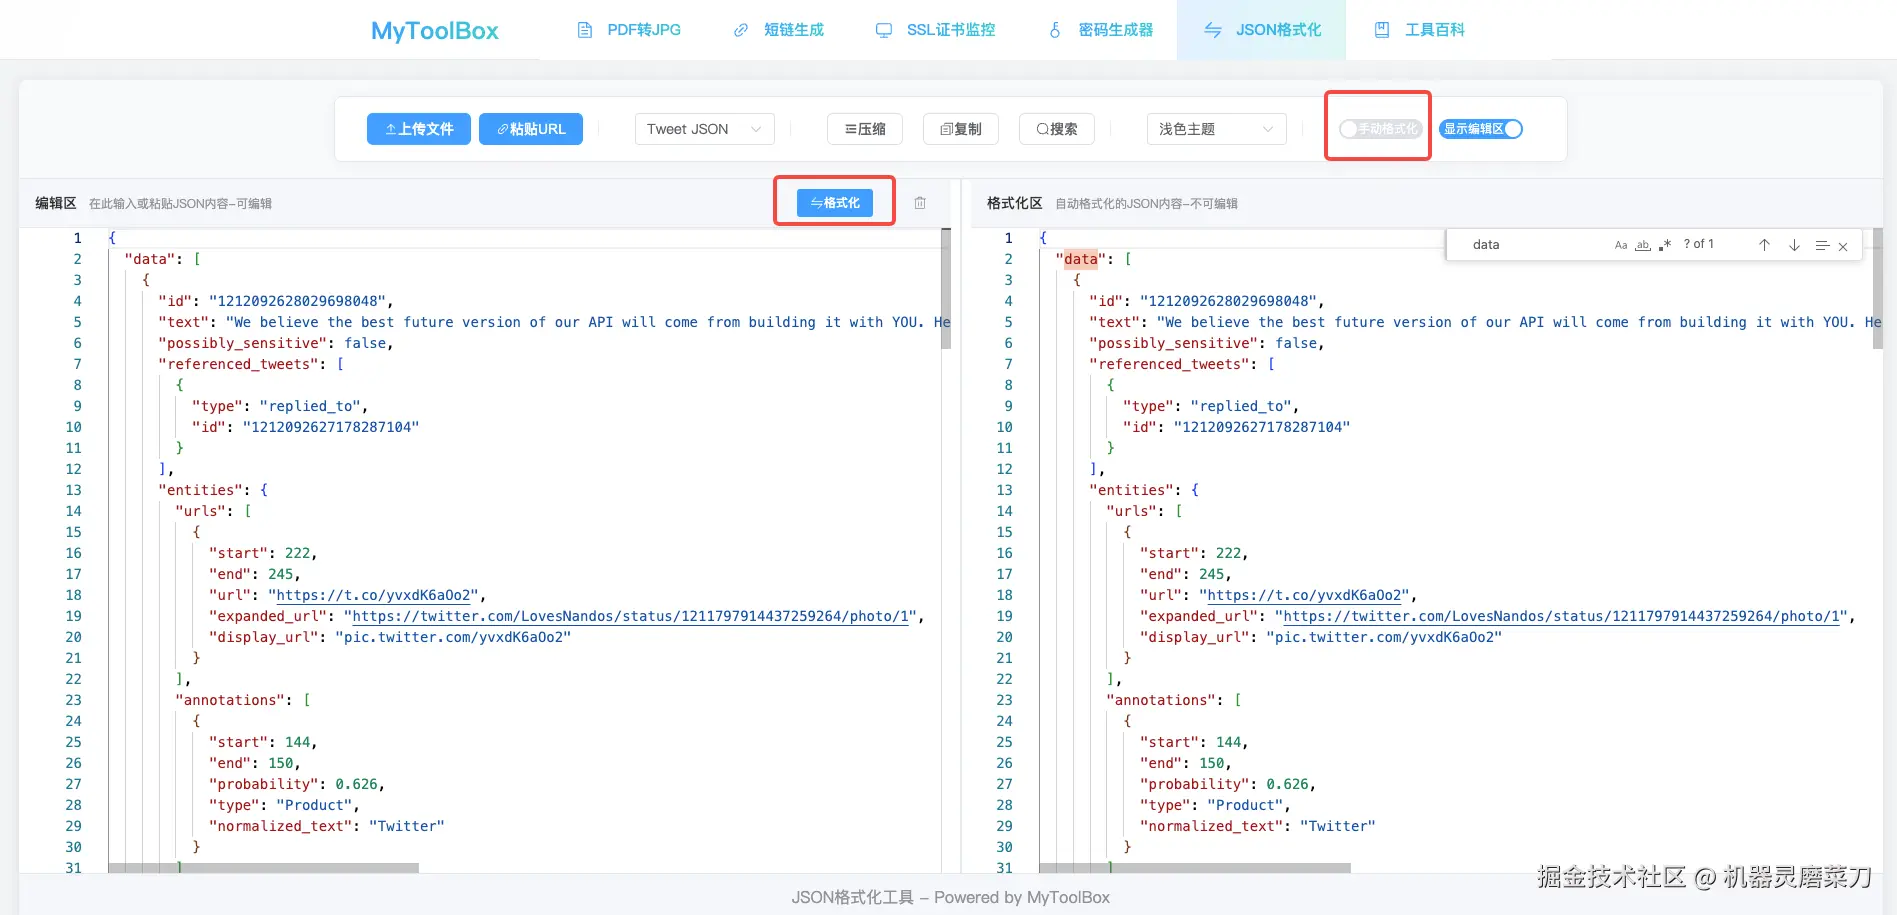Click "referenced_tweets" key in formatted pane
The width and height of the screenshot is (1897, 915).
click(x=1170, y=364)
